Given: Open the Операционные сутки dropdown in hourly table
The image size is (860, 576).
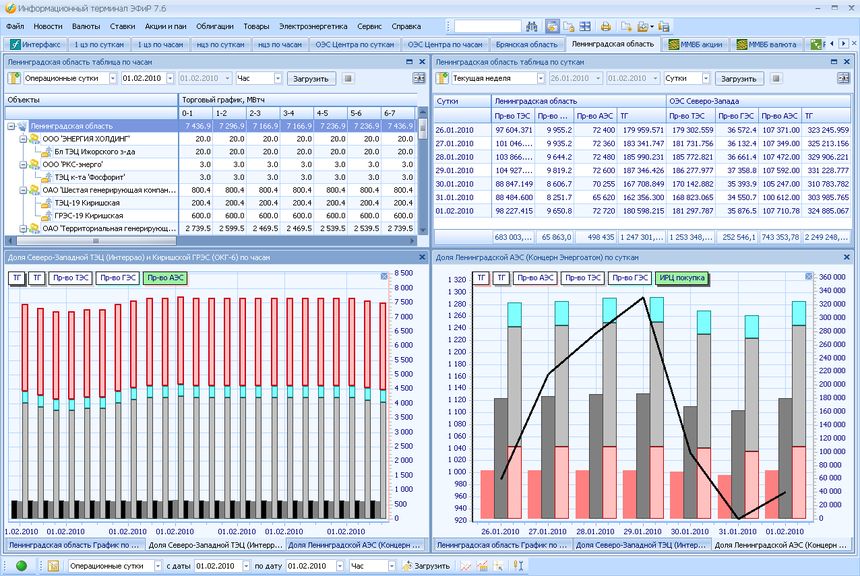Looking at the screenshot, I should coord(110,77).
